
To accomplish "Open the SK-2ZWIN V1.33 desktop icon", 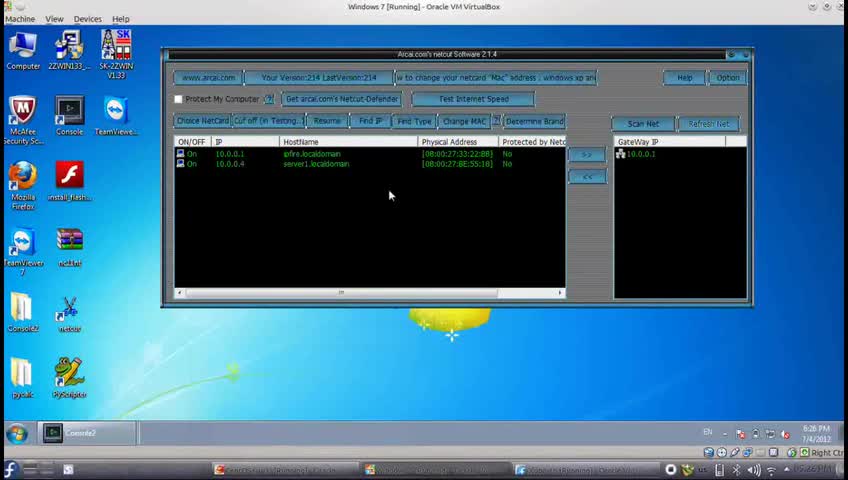I will click(x=116, y=54).
